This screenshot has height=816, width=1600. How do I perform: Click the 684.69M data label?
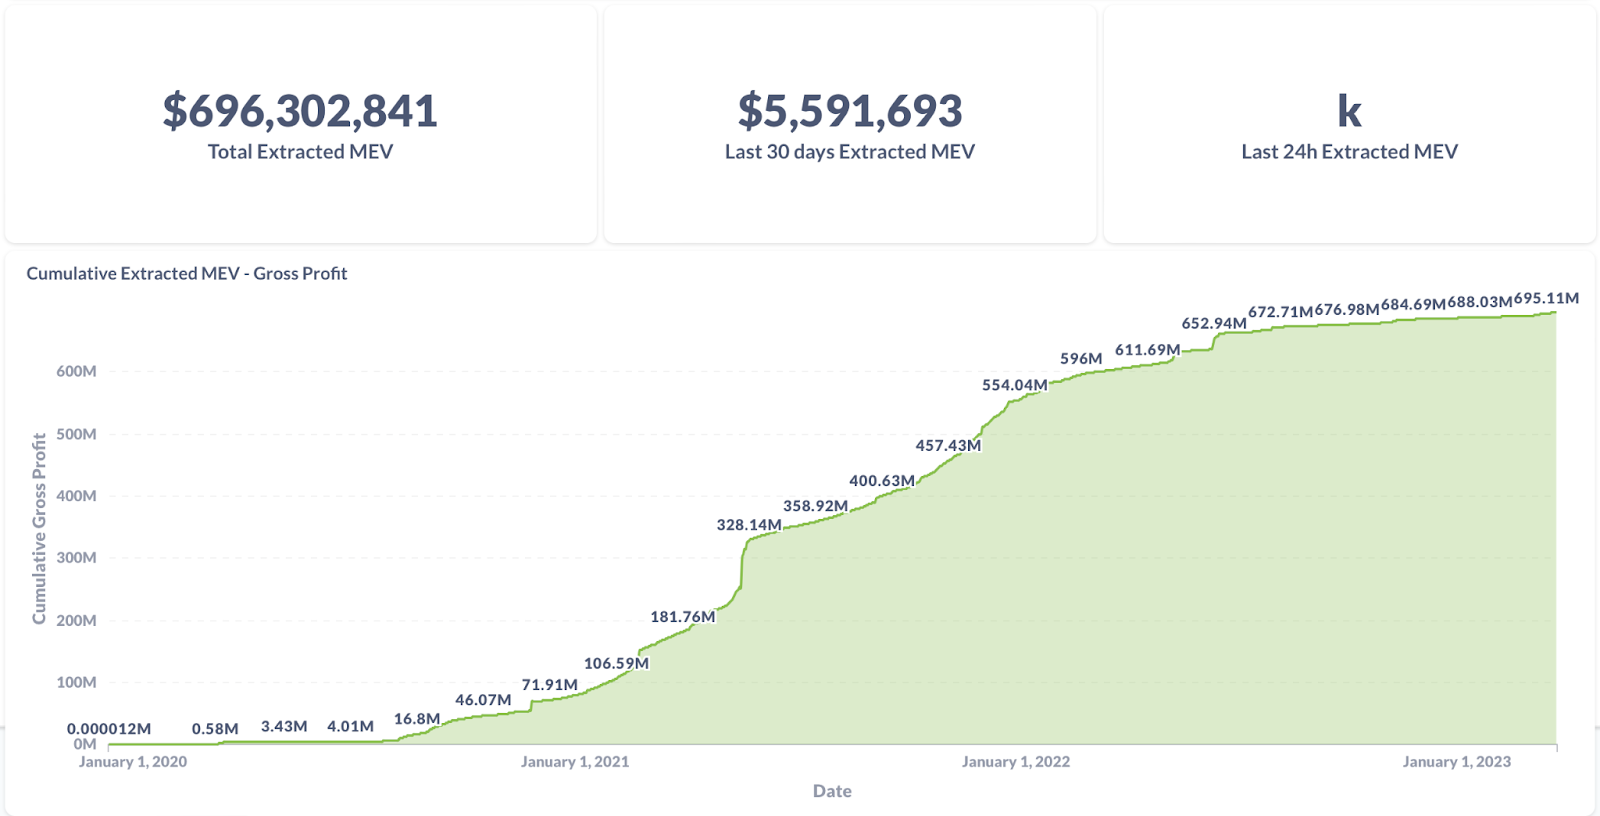(1413, 304)
